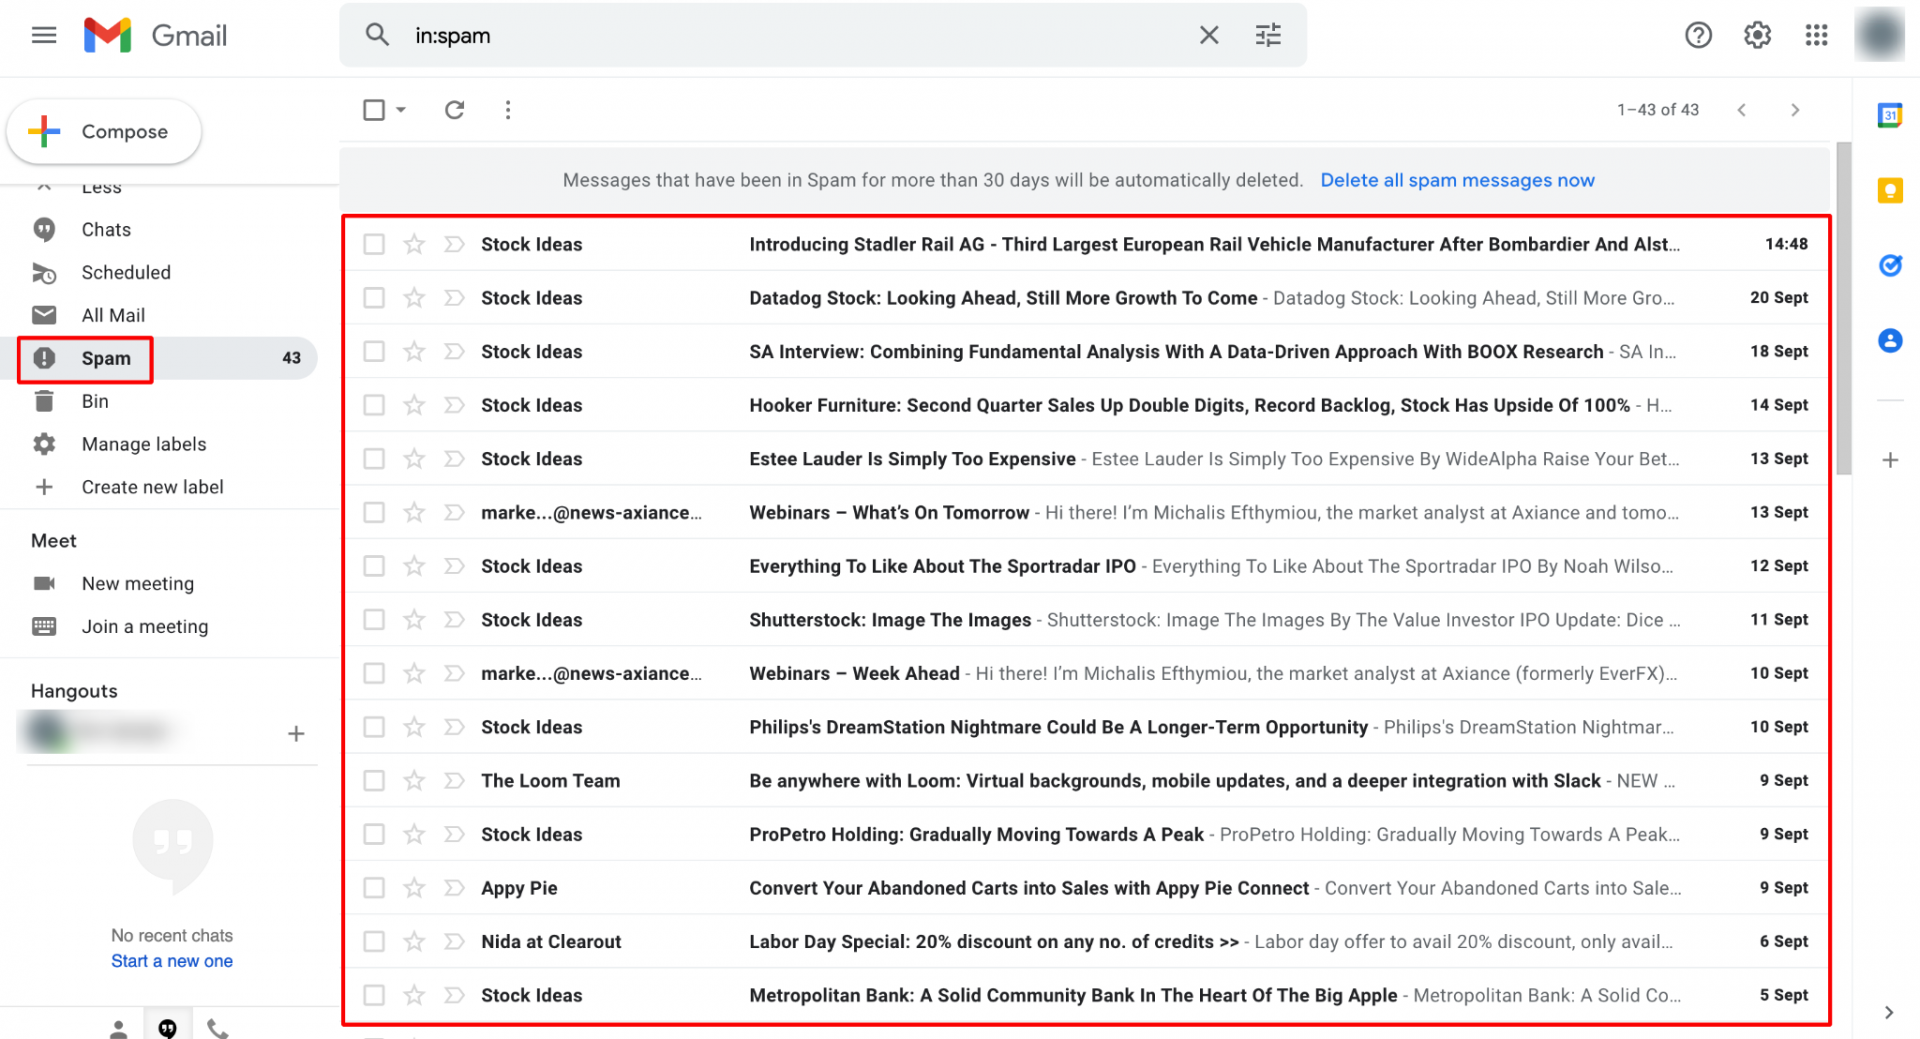This screenshot has height=1039, width=1920.
Task: Open the select dropdown arrow
Action: [401, 110]
